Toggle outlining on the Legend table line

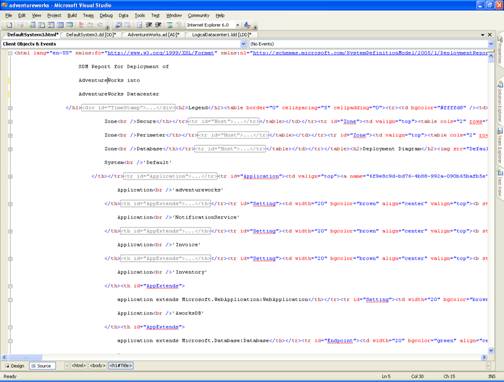(x=10, y=108)
